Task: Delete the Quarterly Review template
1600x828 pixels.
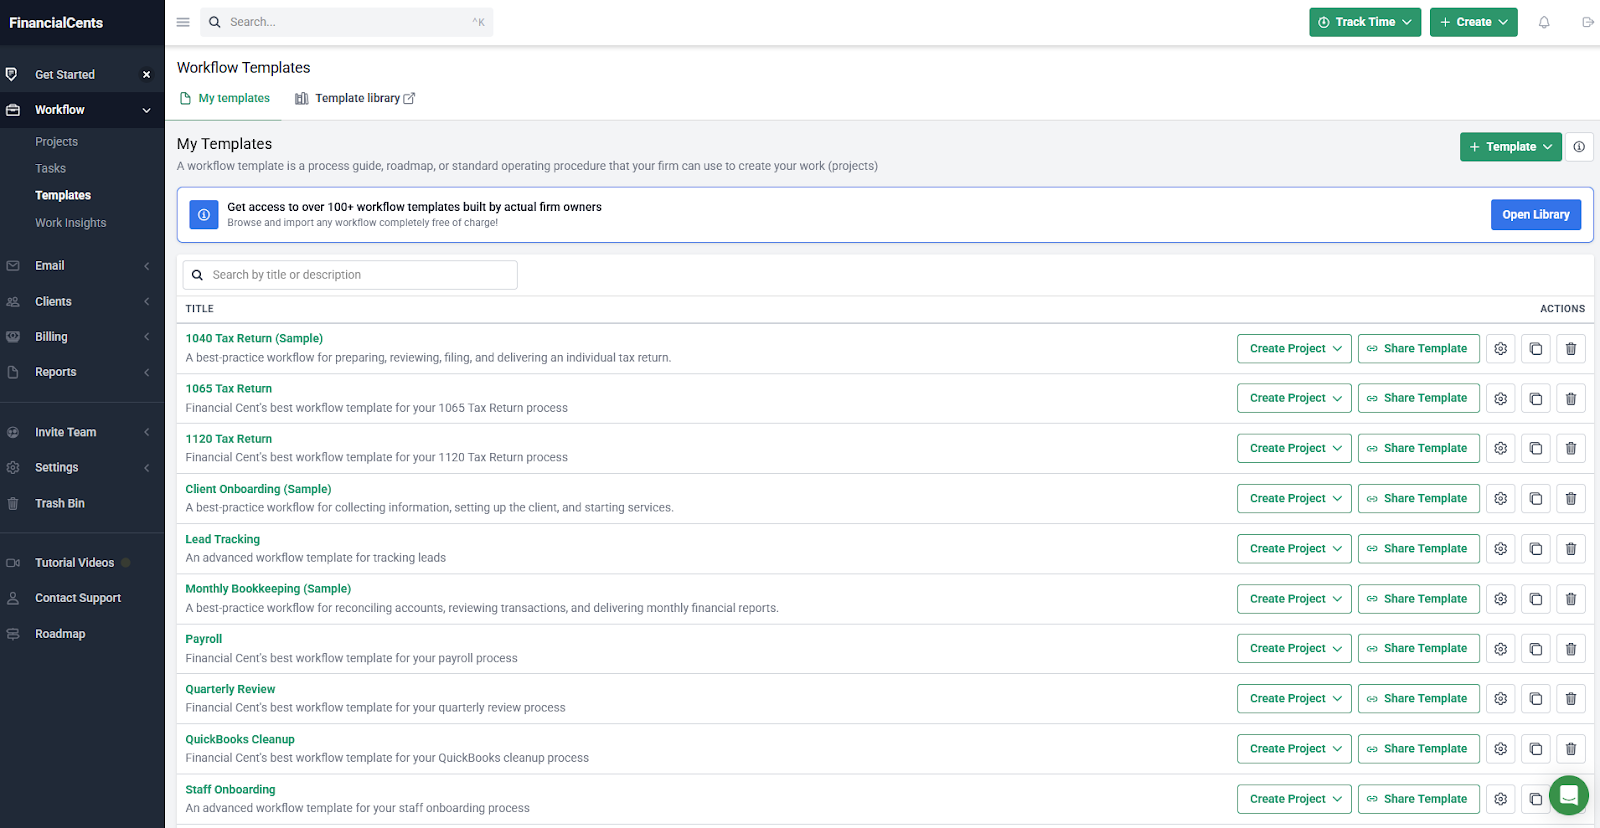Action: (x=1570, y=699)
